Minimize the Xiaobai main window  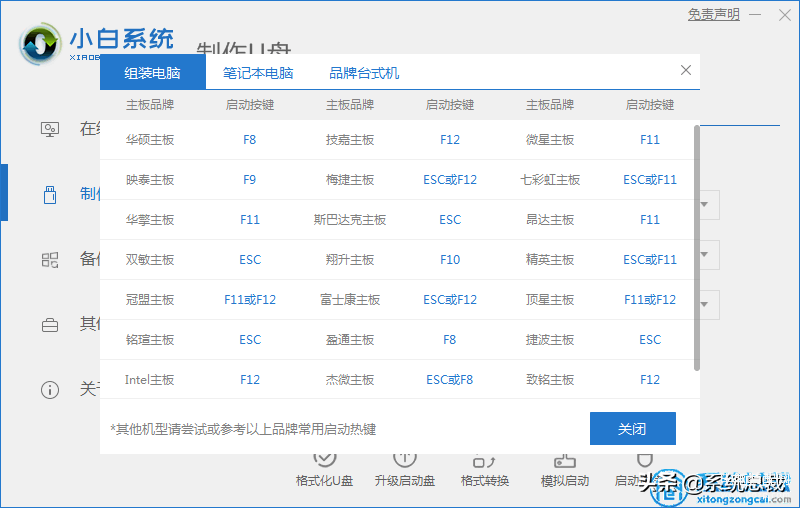coord(755,15)
